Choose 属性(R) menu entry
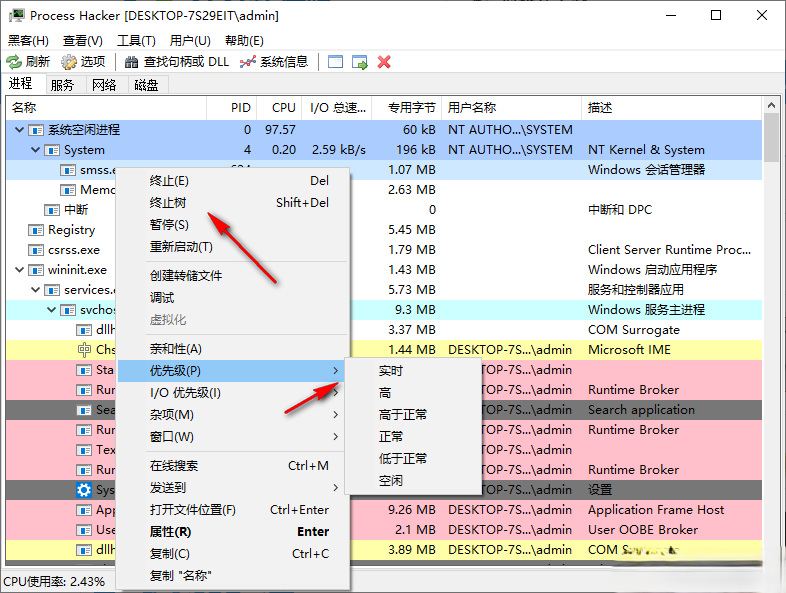This screenshot has width=786, height=593. tap(232, 532)
